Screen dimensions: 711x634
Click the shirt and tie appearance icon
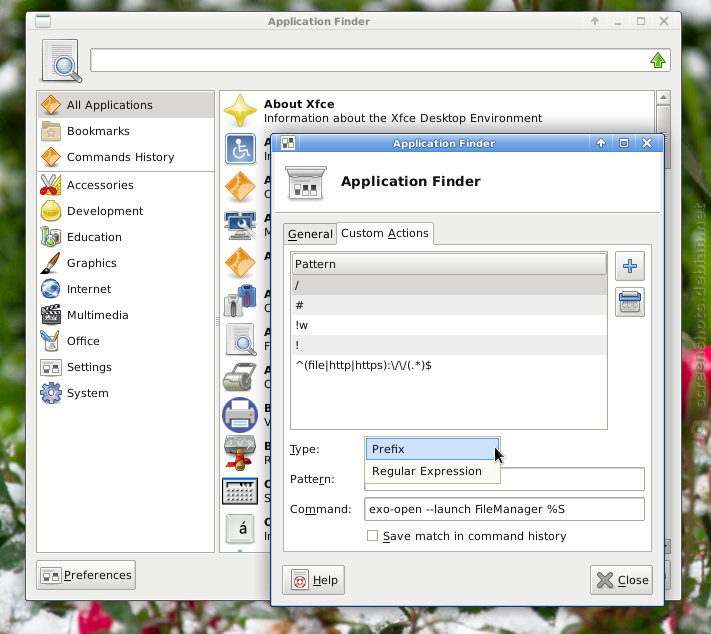240,300
